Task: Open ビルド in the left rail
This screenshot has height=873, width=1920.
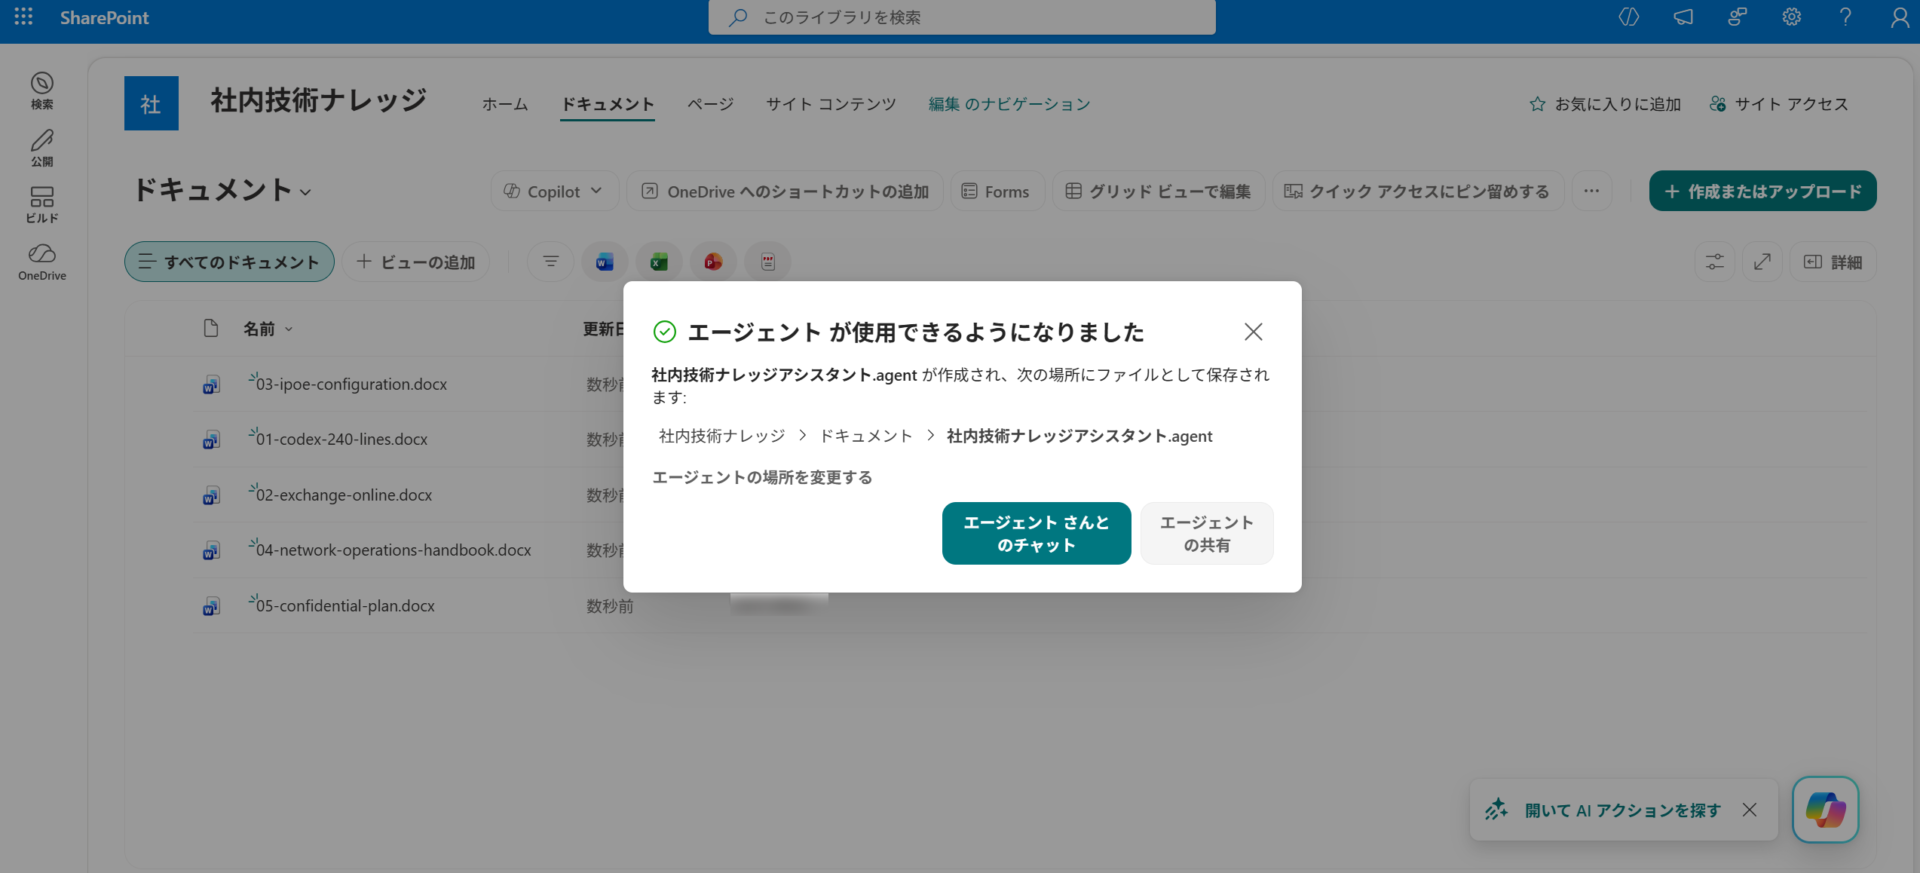Action: point(42,205)
